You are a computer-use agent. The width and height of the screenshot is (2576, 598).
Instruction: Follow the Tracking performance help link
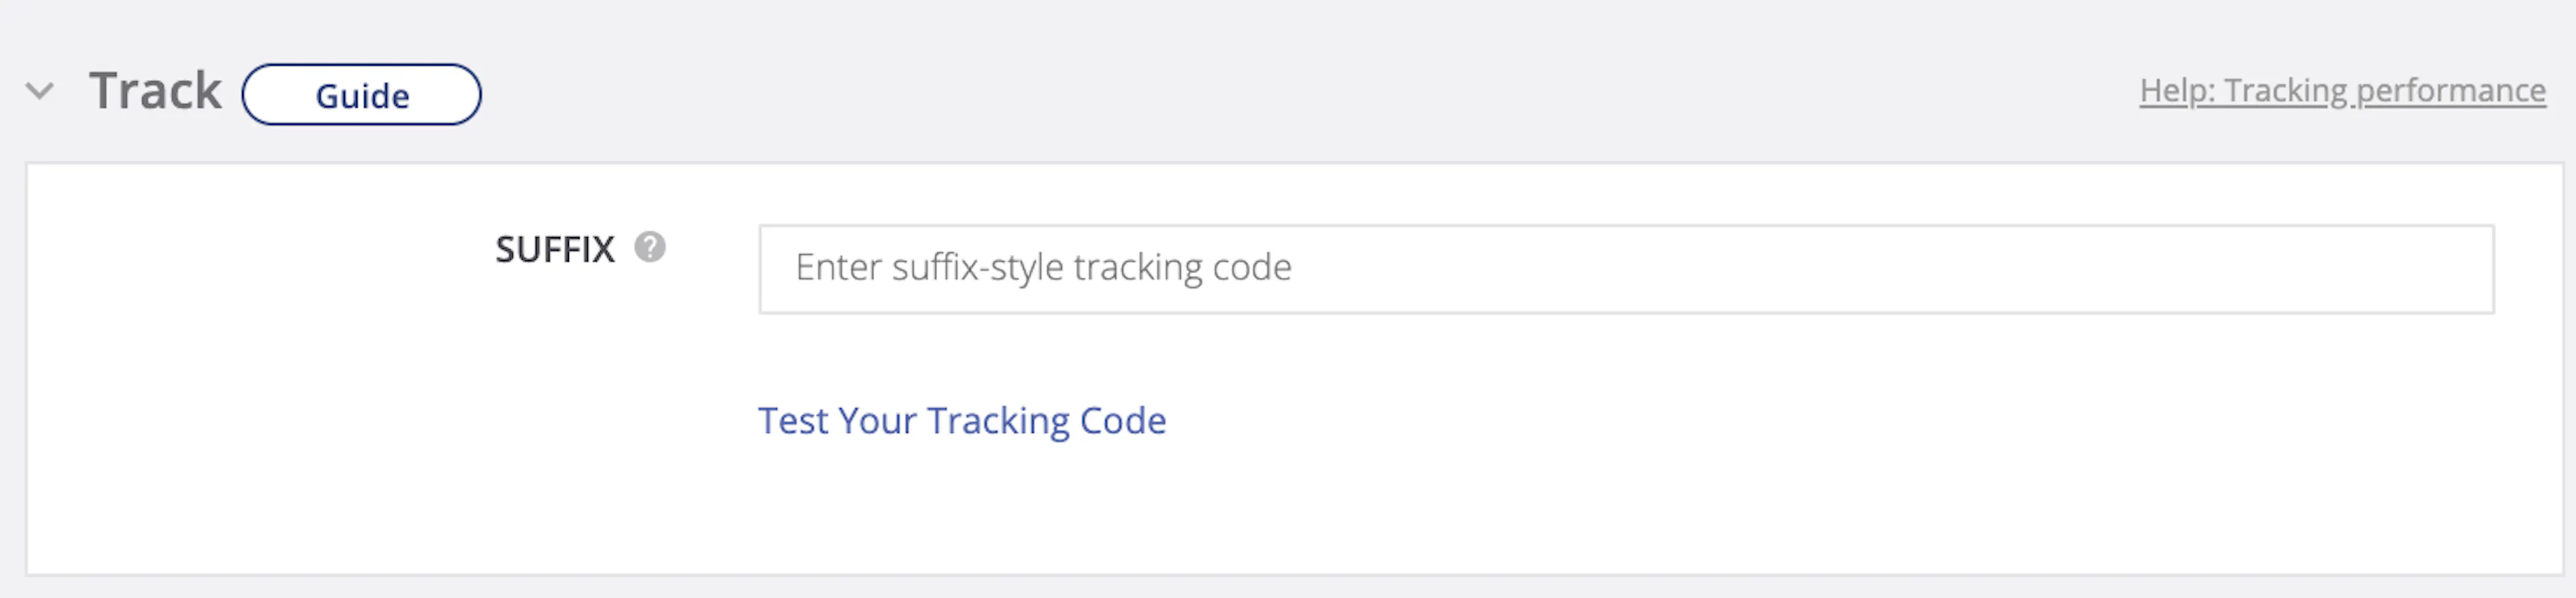click(x=2342, y=91)
